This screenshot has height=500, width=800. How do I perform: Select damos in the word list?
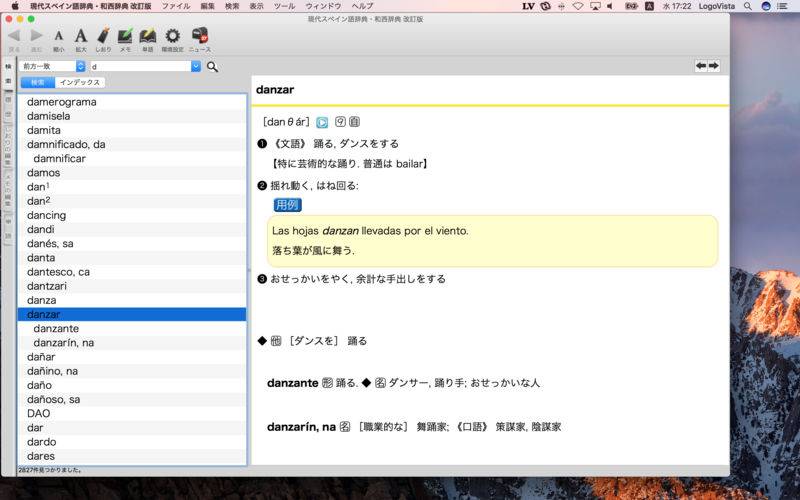point(132,173)
